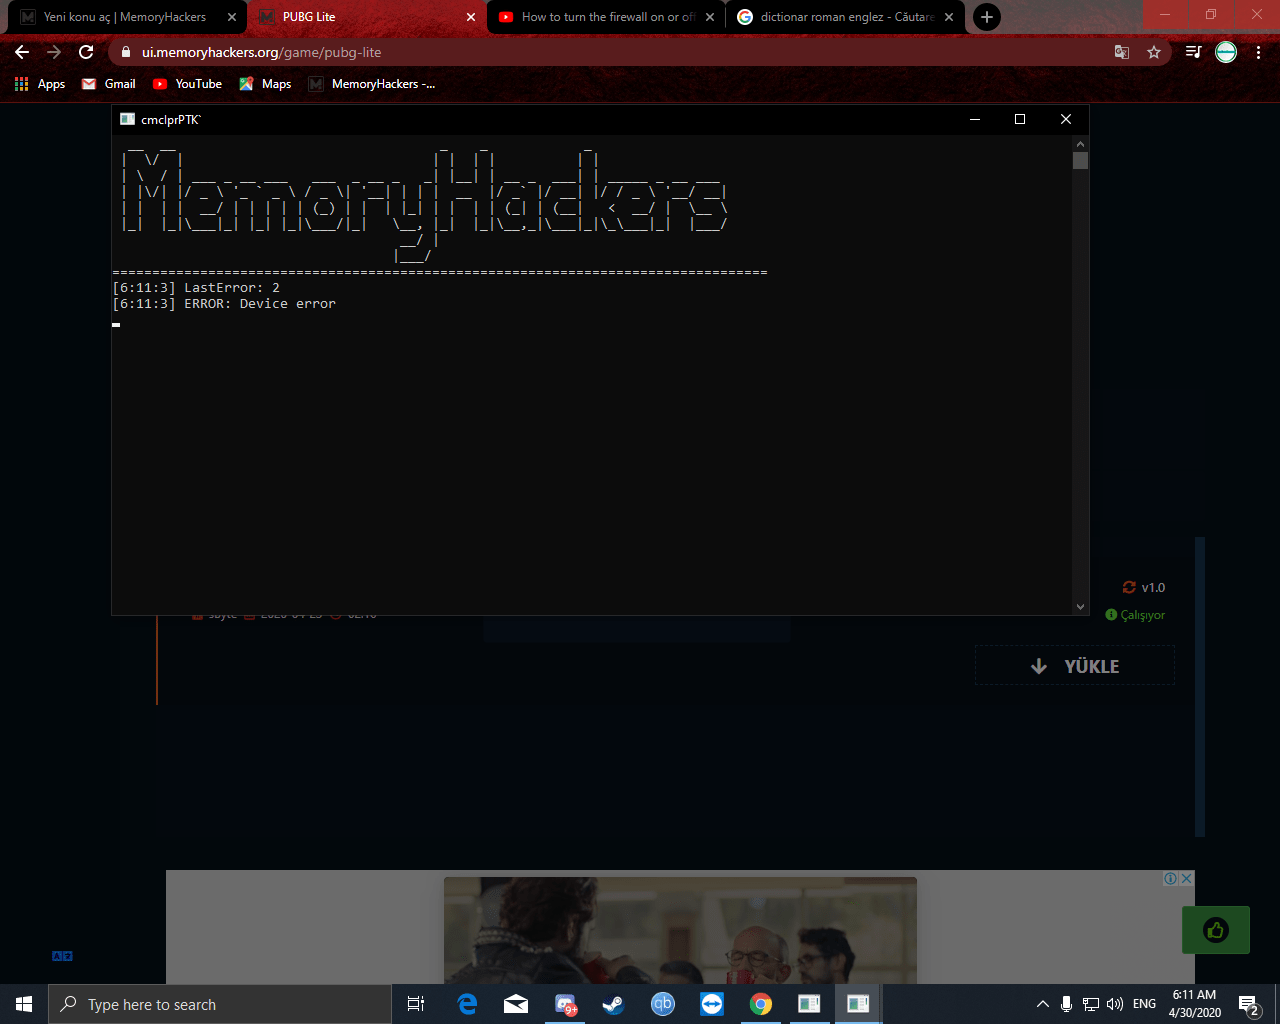Open TeamViewer from the taskbar
The height and width of the screenshot is (1024, 1280).
[x=712, y=1004]
